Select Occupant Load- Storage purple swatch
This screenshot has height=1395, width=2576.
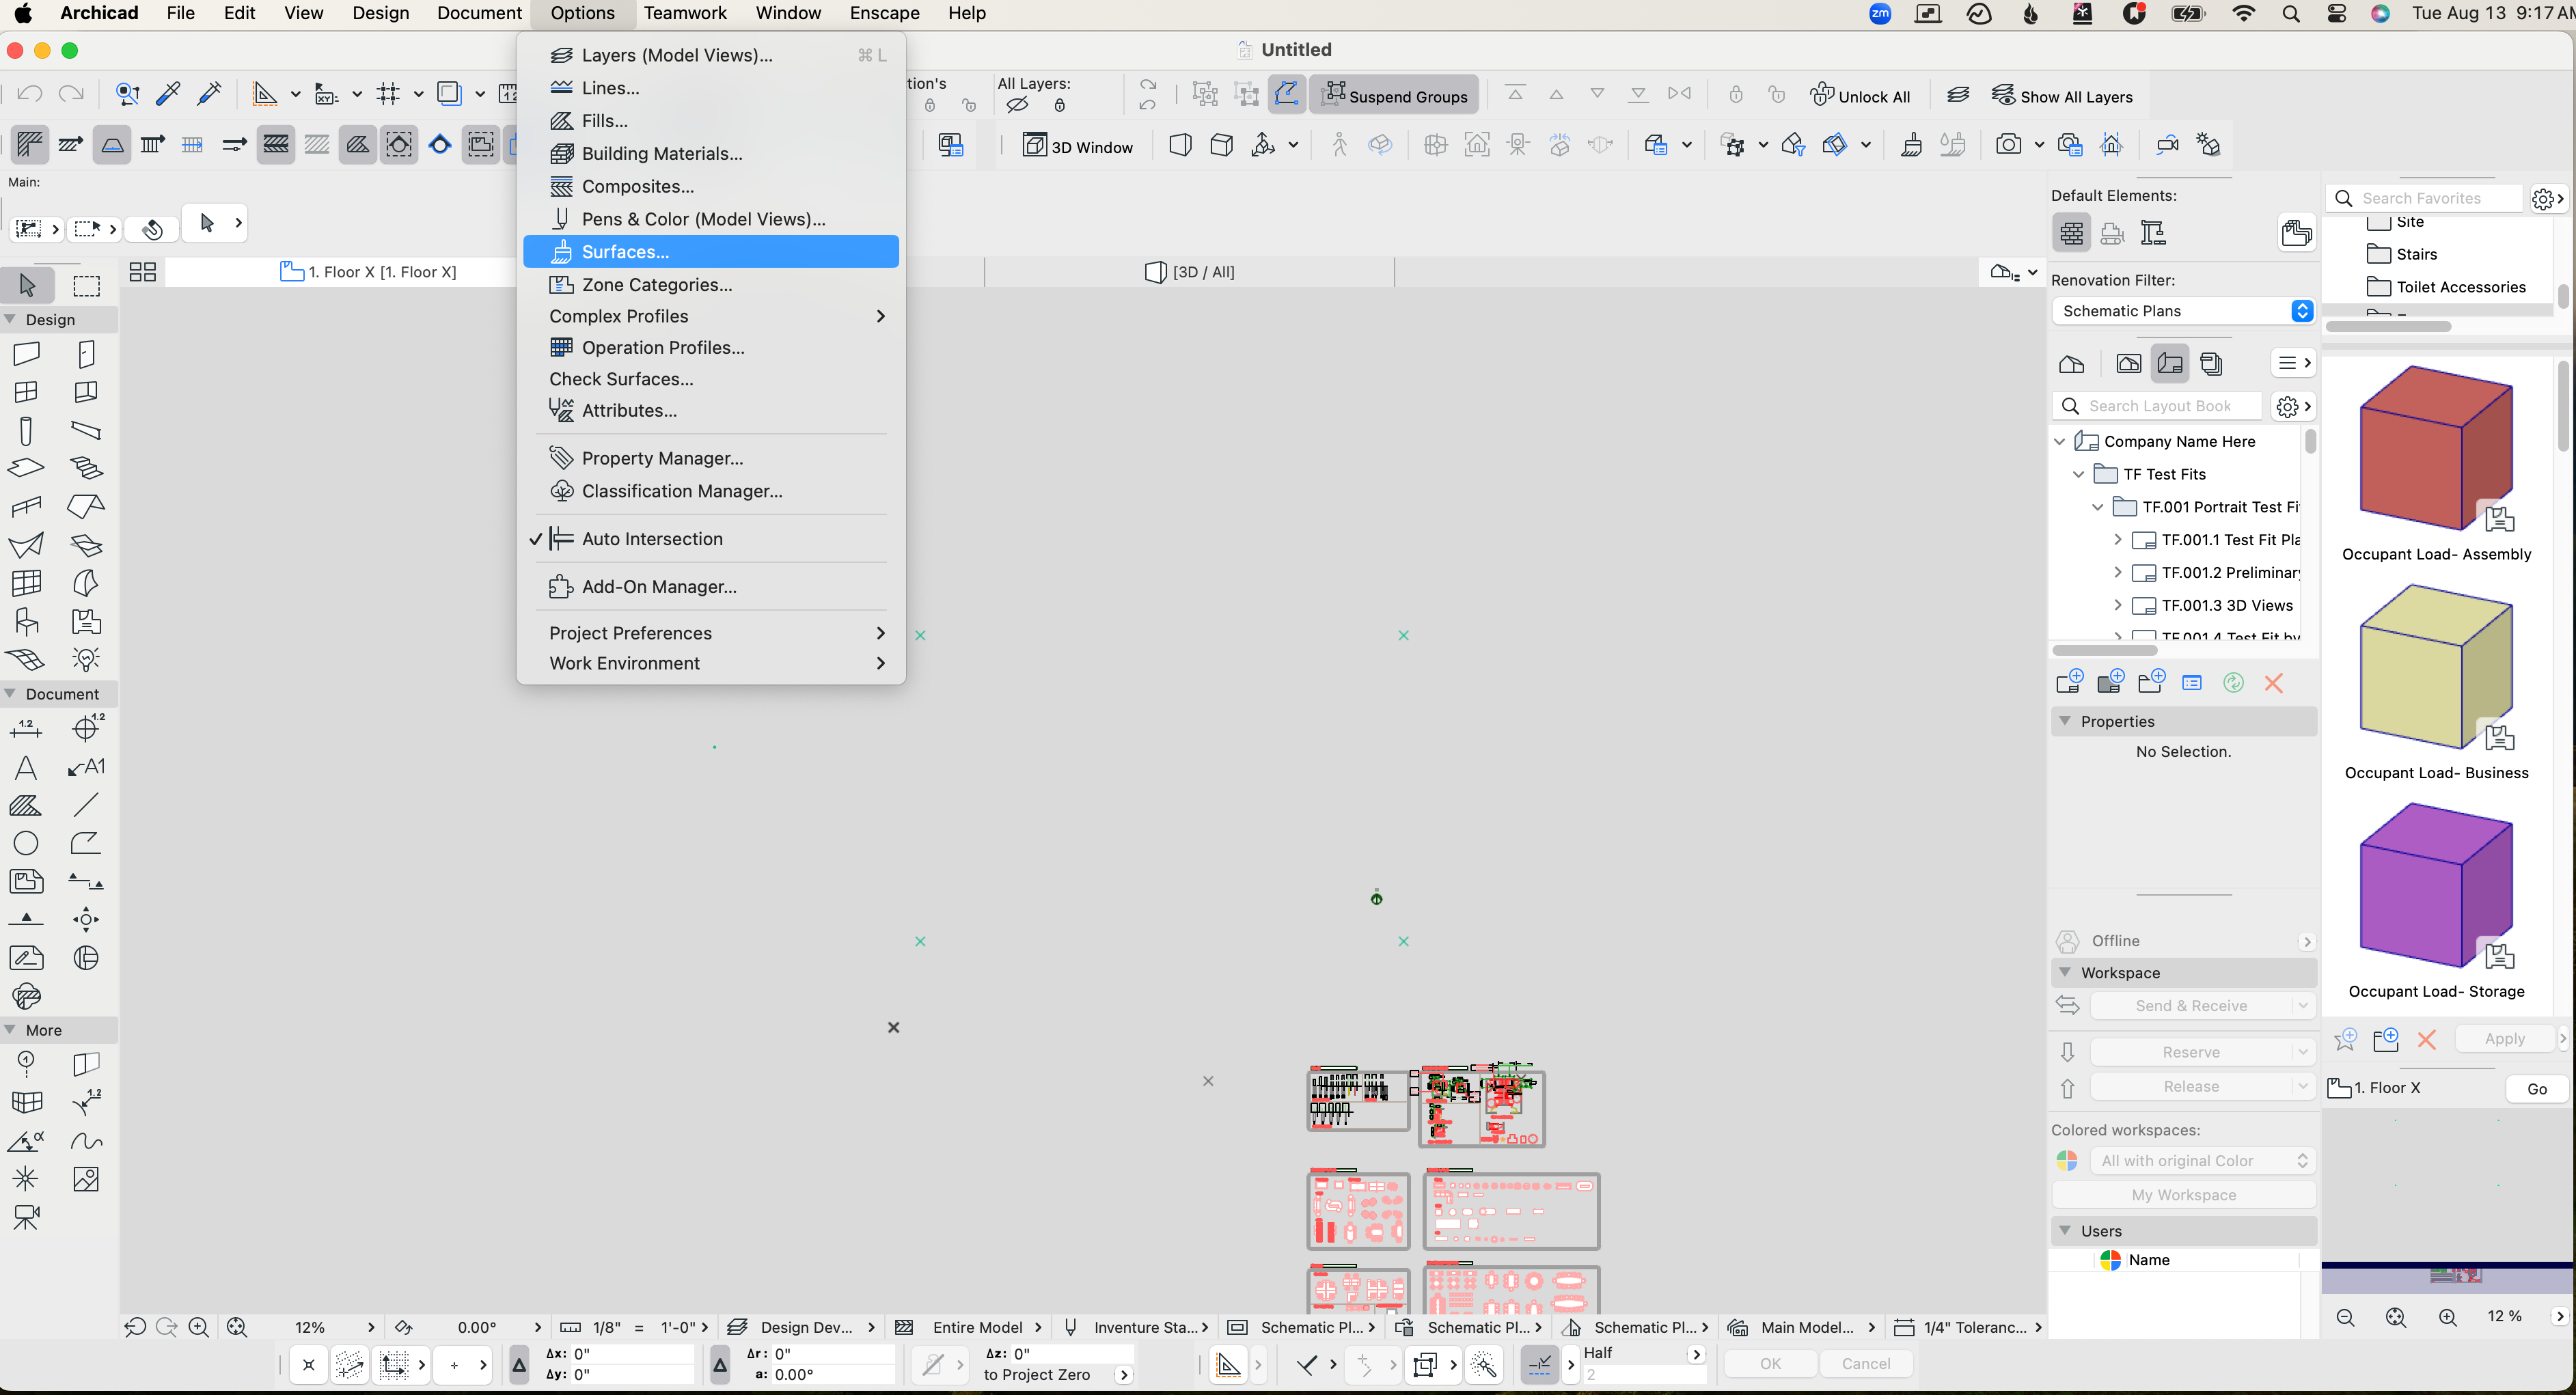[2435, 885]
